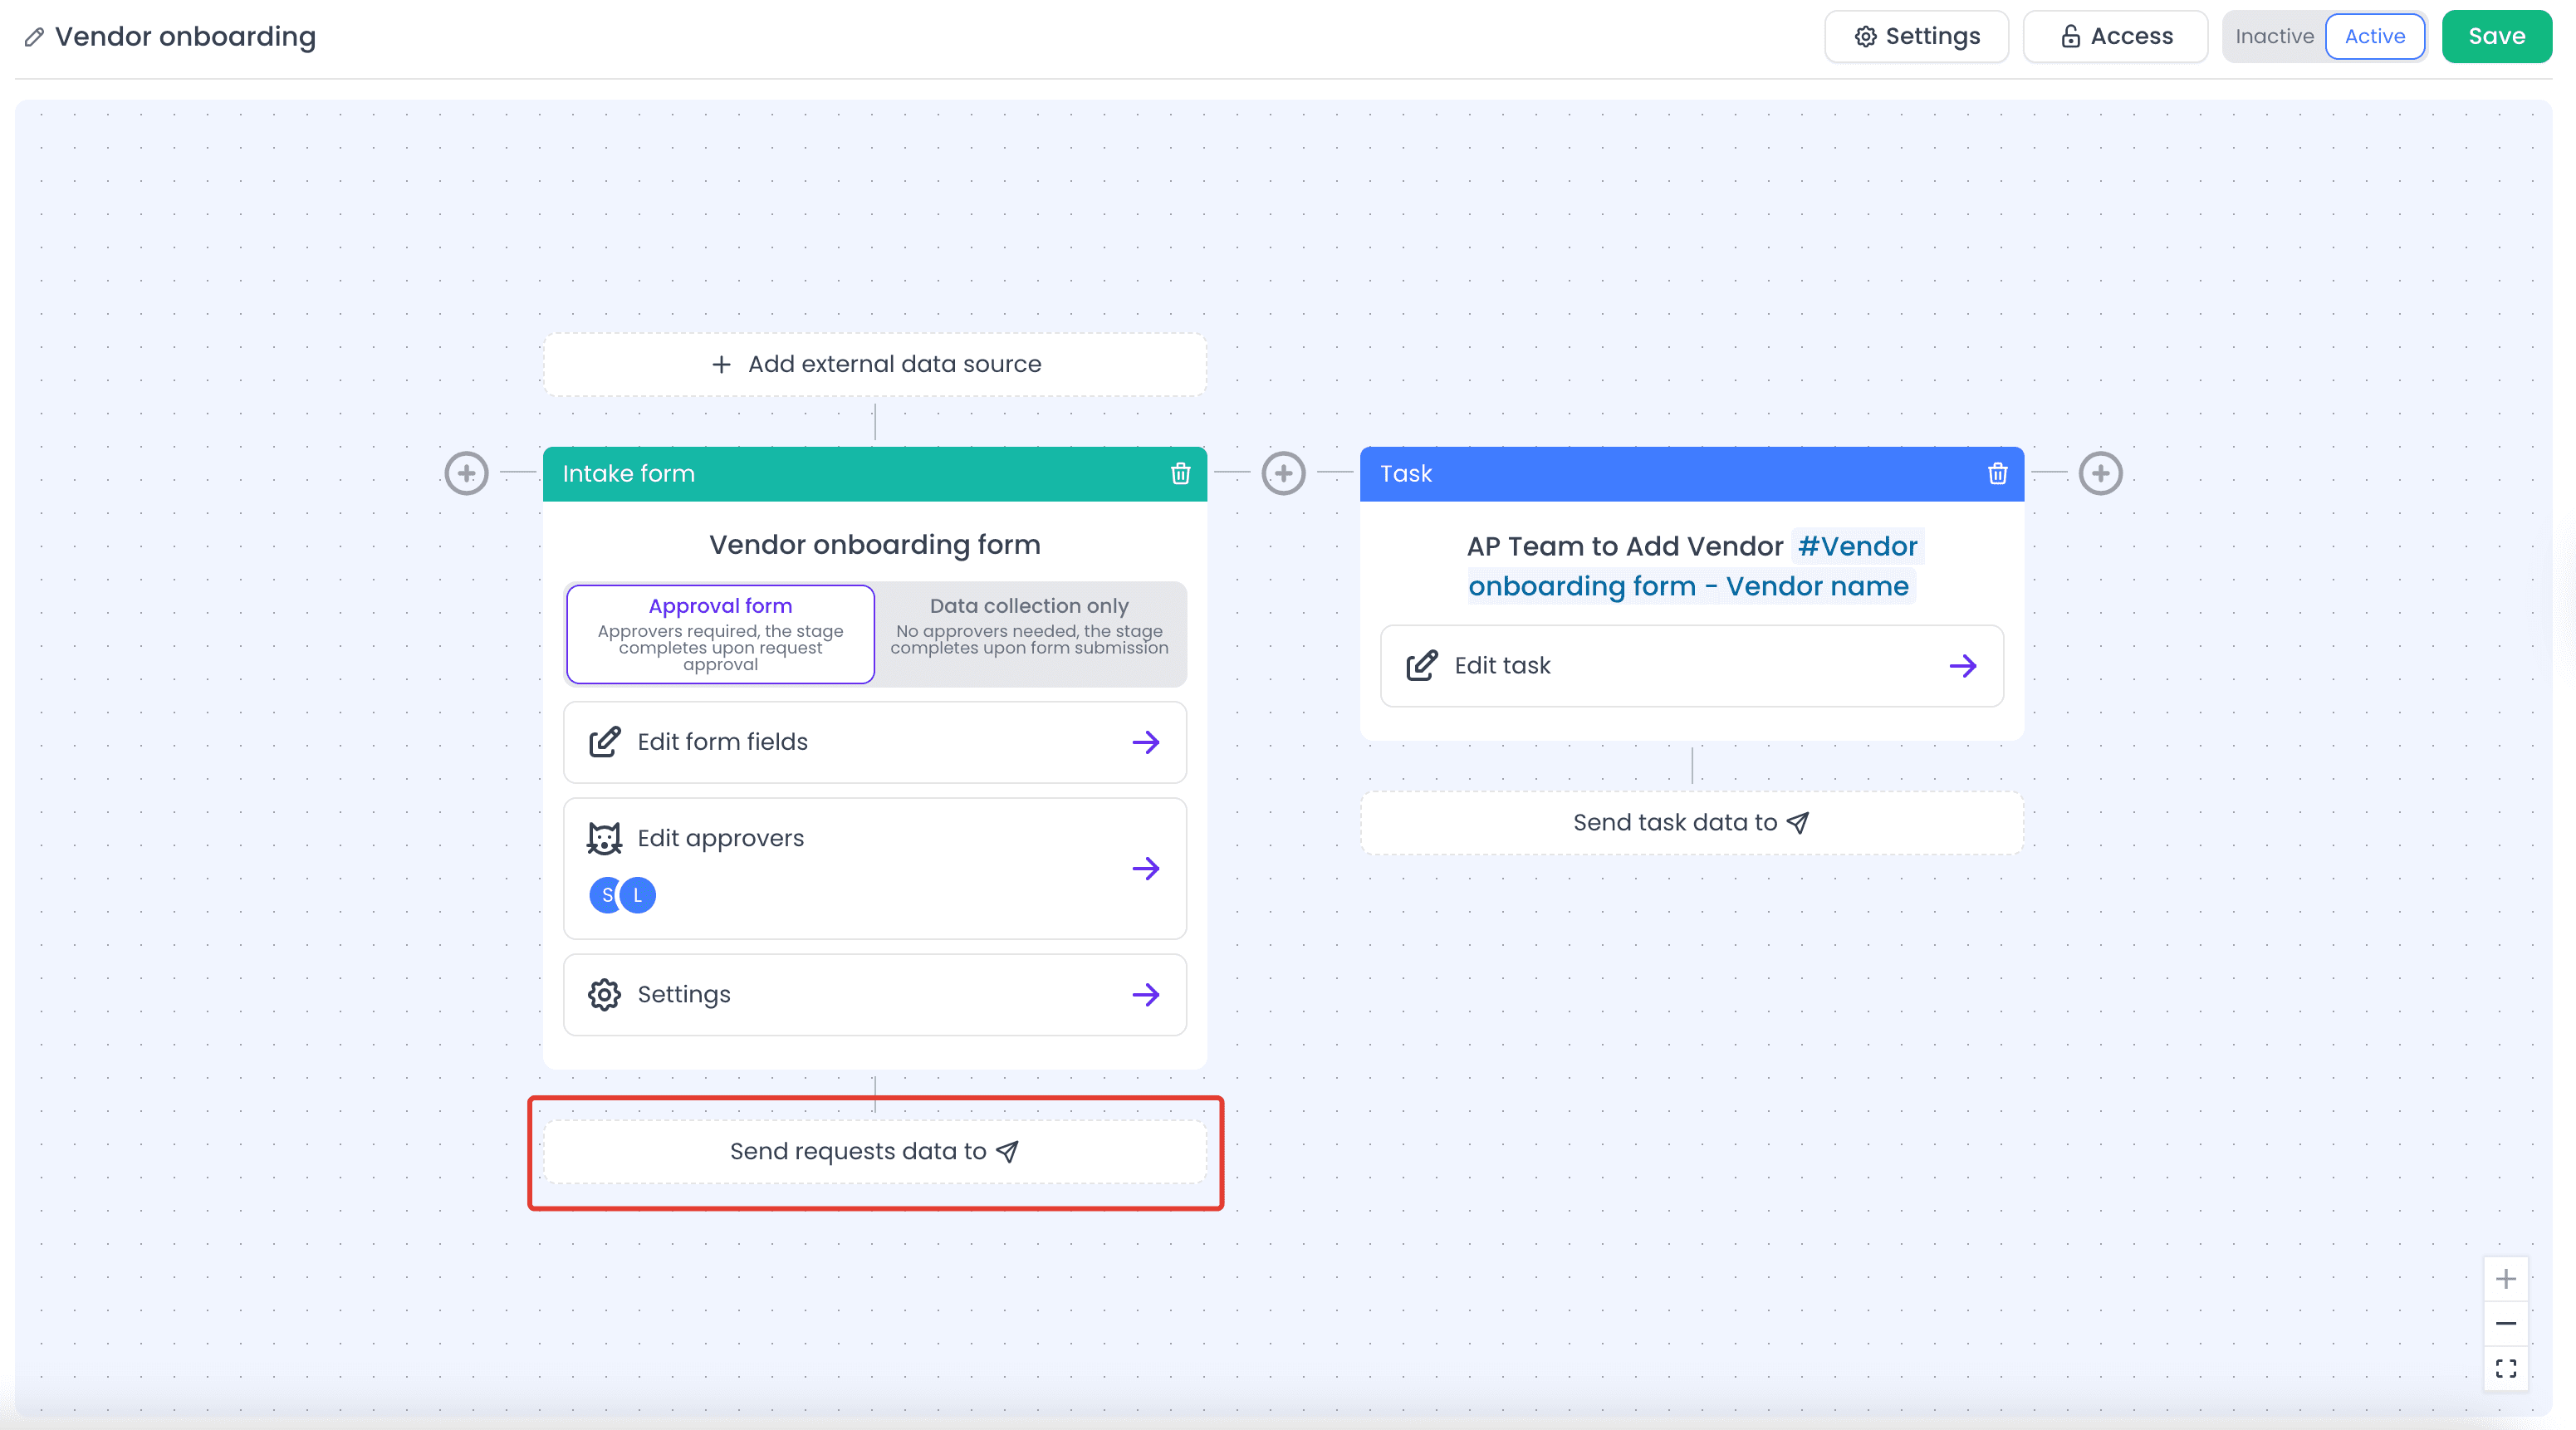The height and width of the screenshot is (1430, 2576).
Task: Add stage before Intake form
Action: (466, 473)
